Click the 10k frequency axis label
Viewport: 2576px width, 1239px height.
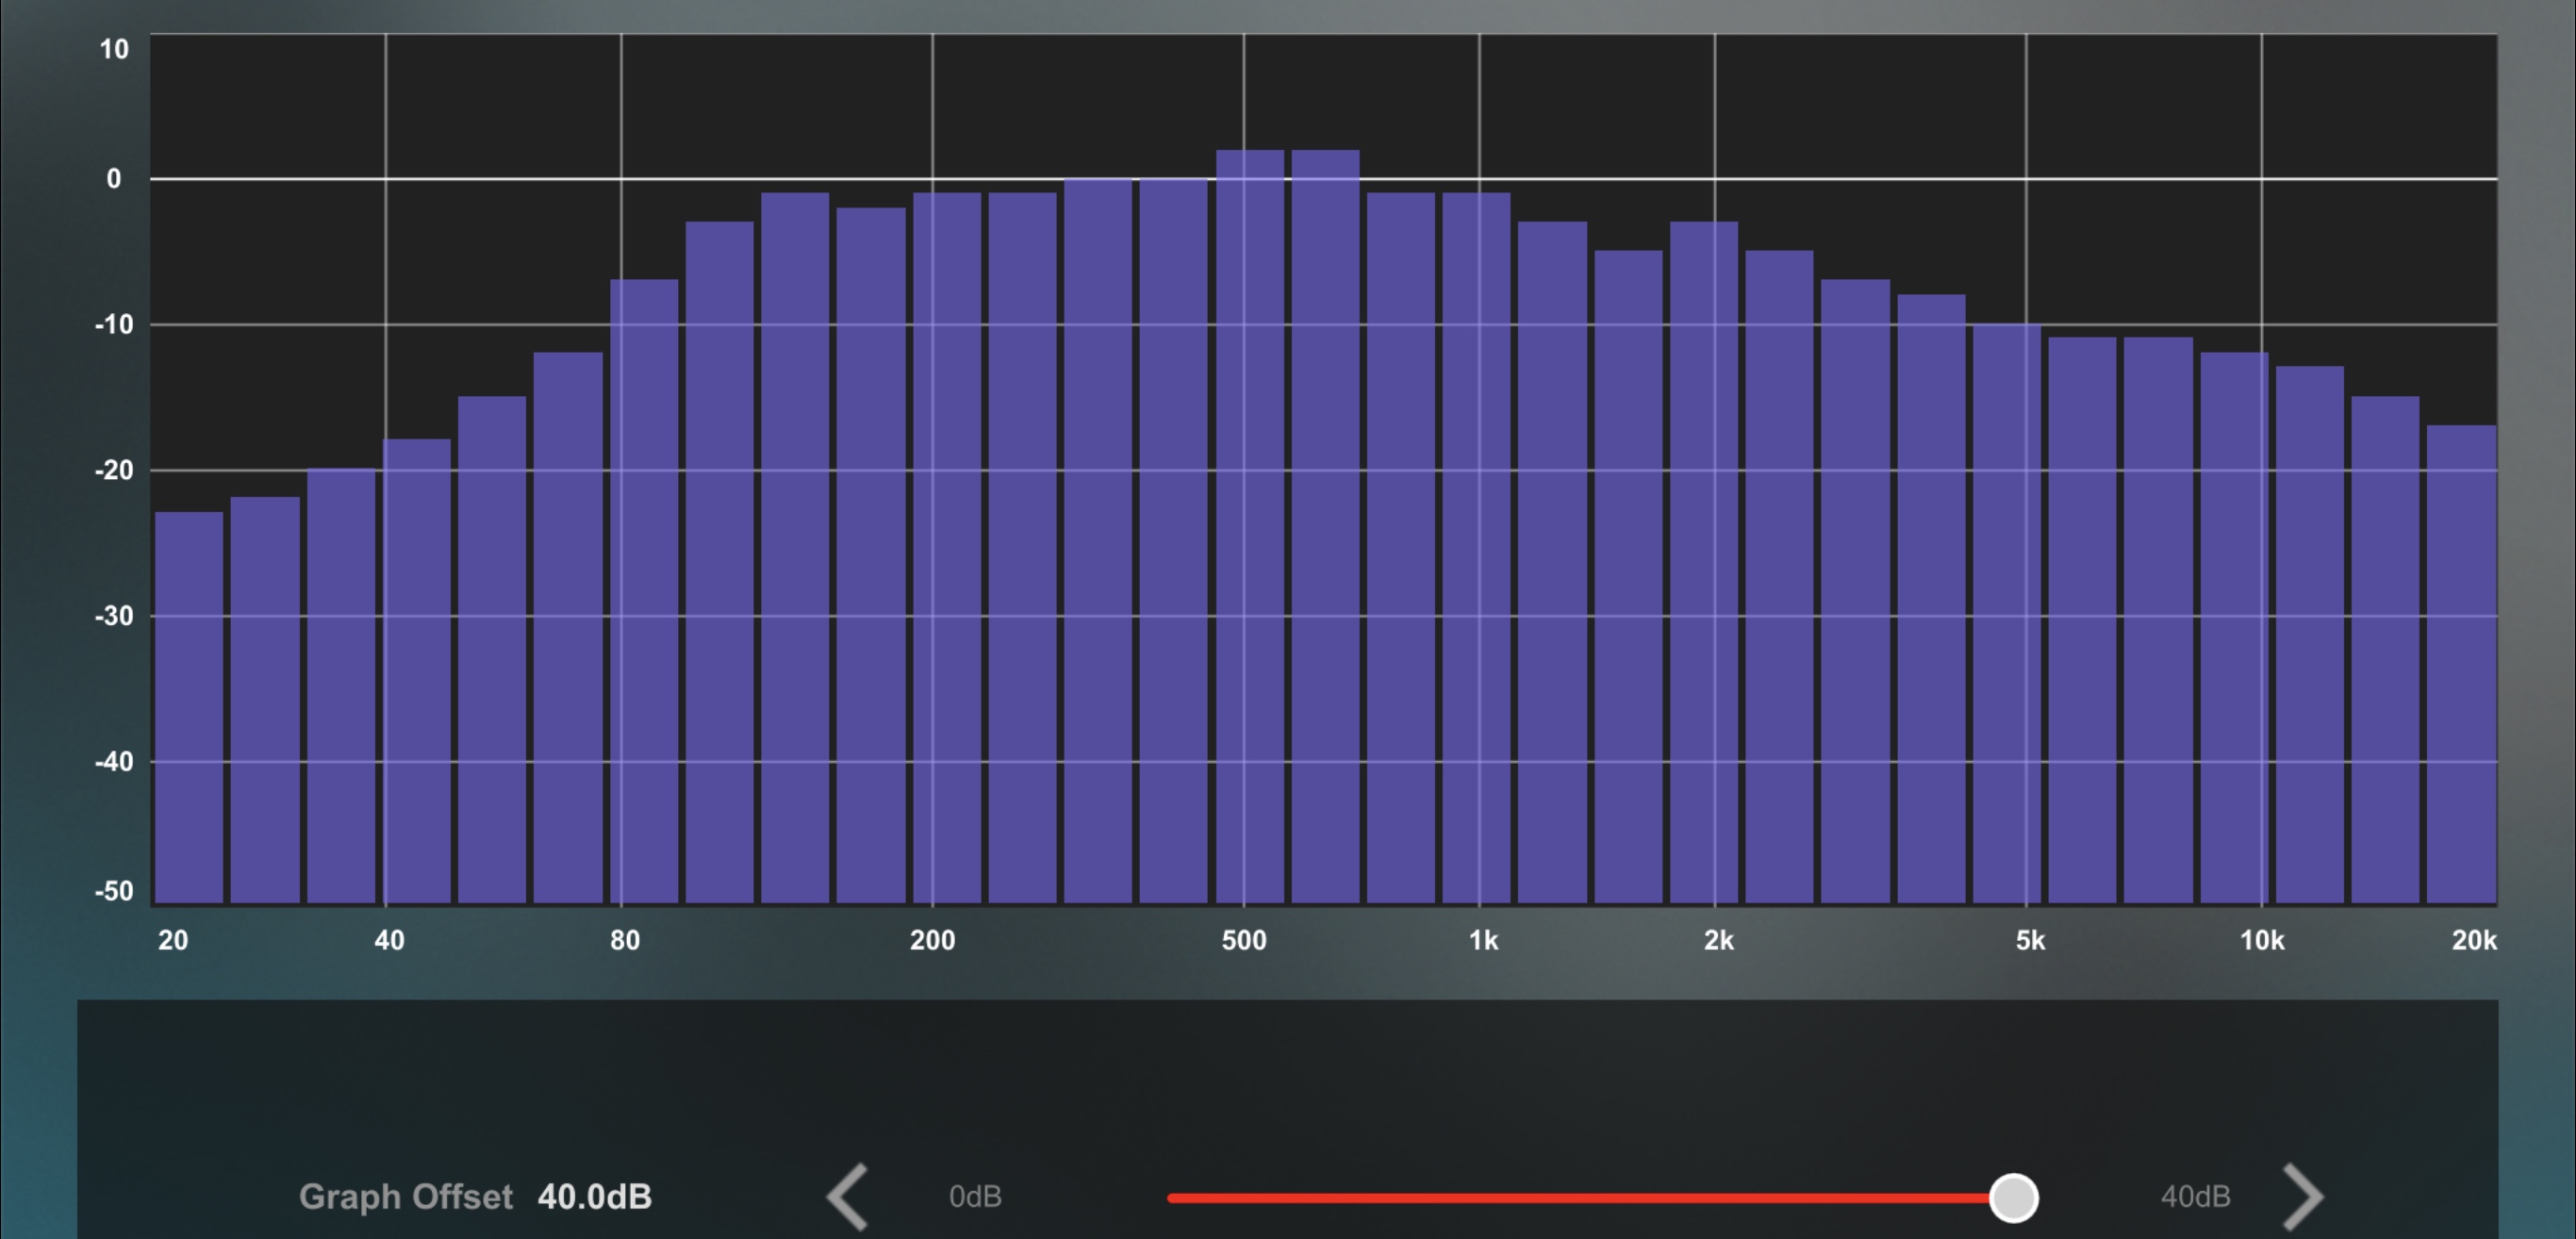[2261, 940]
